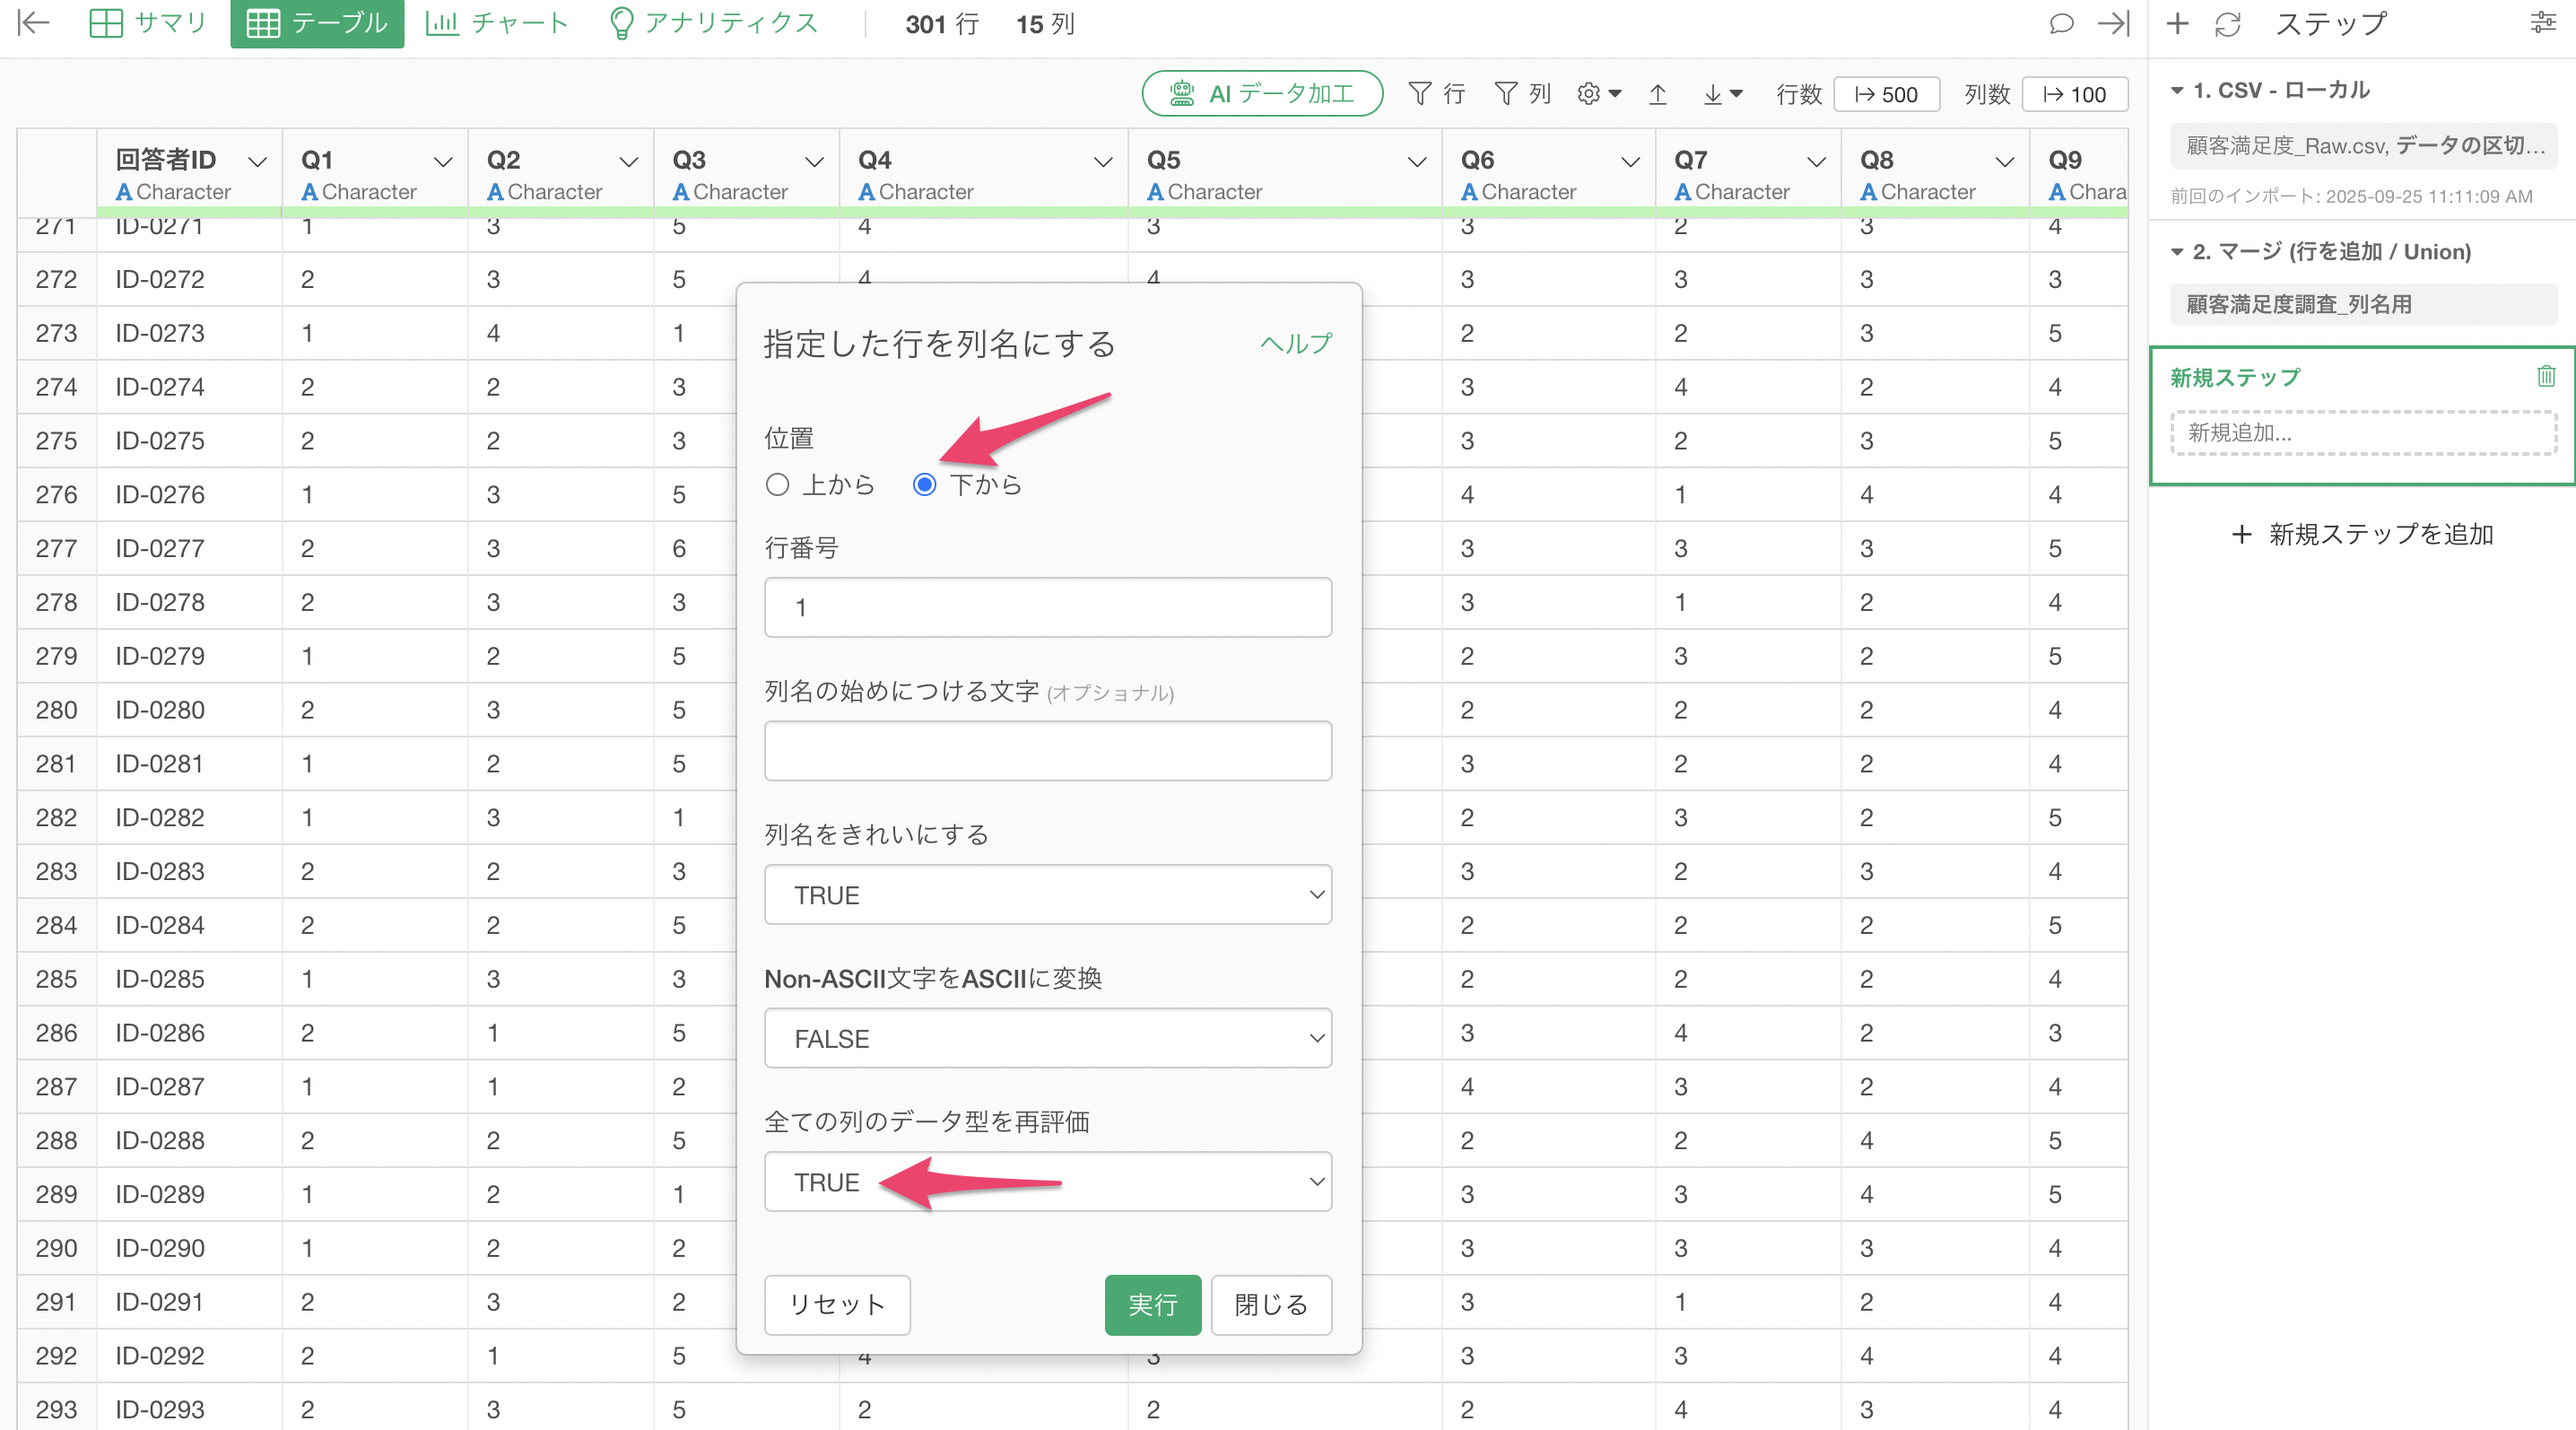Open the ヘルプ link in the dialog
Screen dimensions: 2576x1430
[1295, 344]
